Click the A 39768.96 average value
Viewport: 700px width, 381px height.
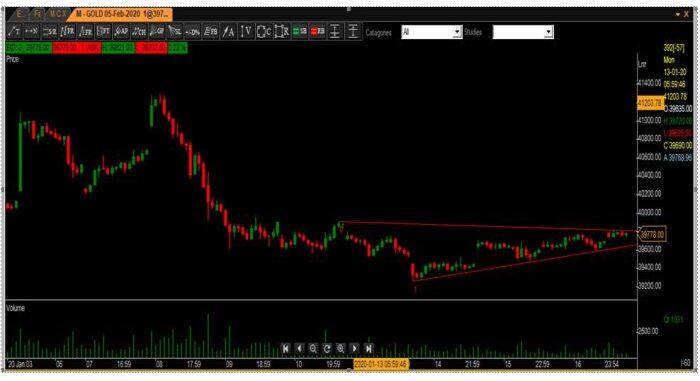coord(677,158)
